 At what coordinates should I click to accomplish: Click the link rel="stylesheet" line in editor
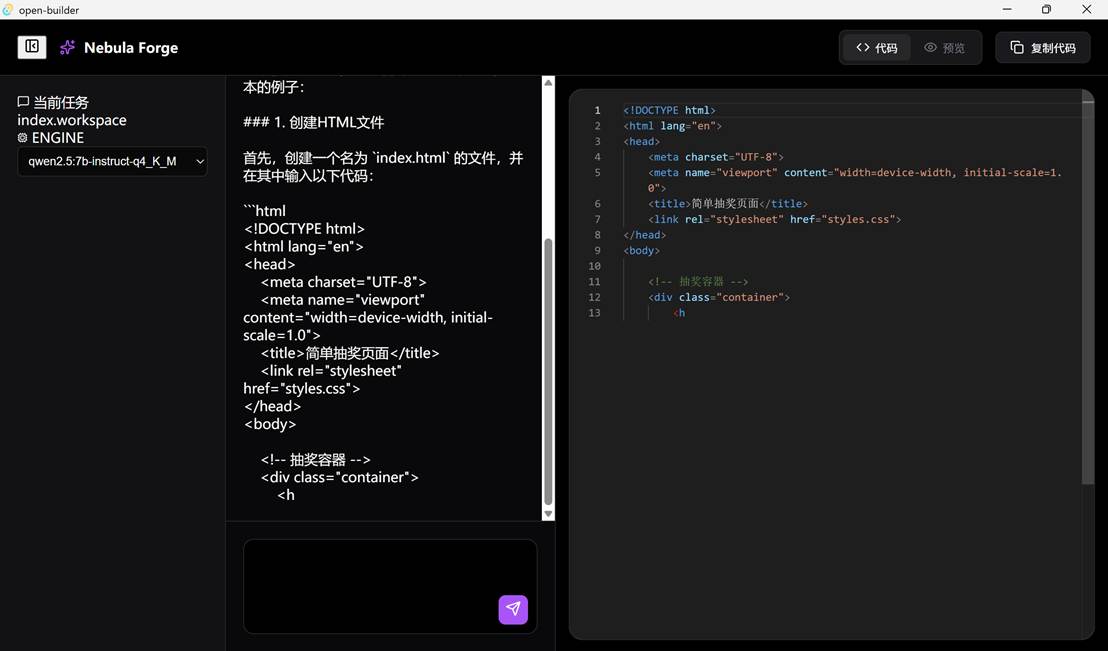point(774,219)
